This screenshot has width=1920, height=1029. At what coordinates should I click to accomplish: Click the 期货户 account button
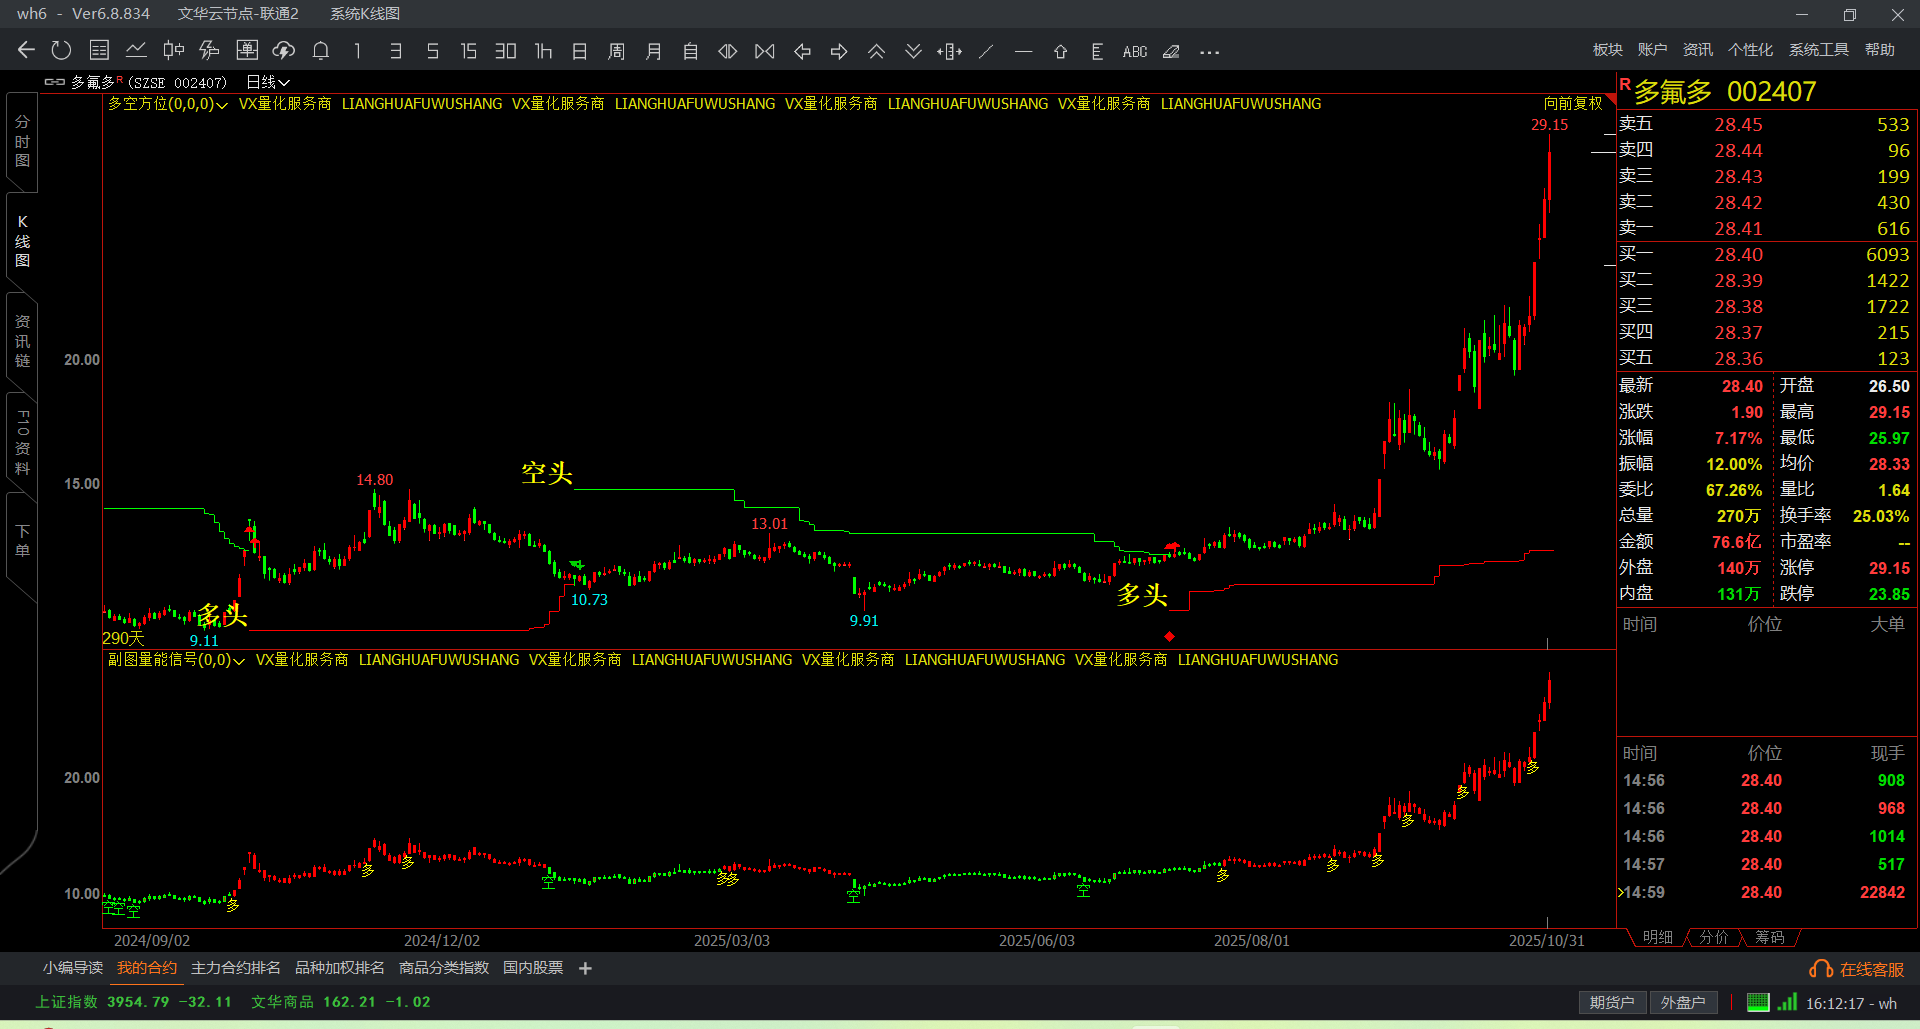pos(1612,1002)
